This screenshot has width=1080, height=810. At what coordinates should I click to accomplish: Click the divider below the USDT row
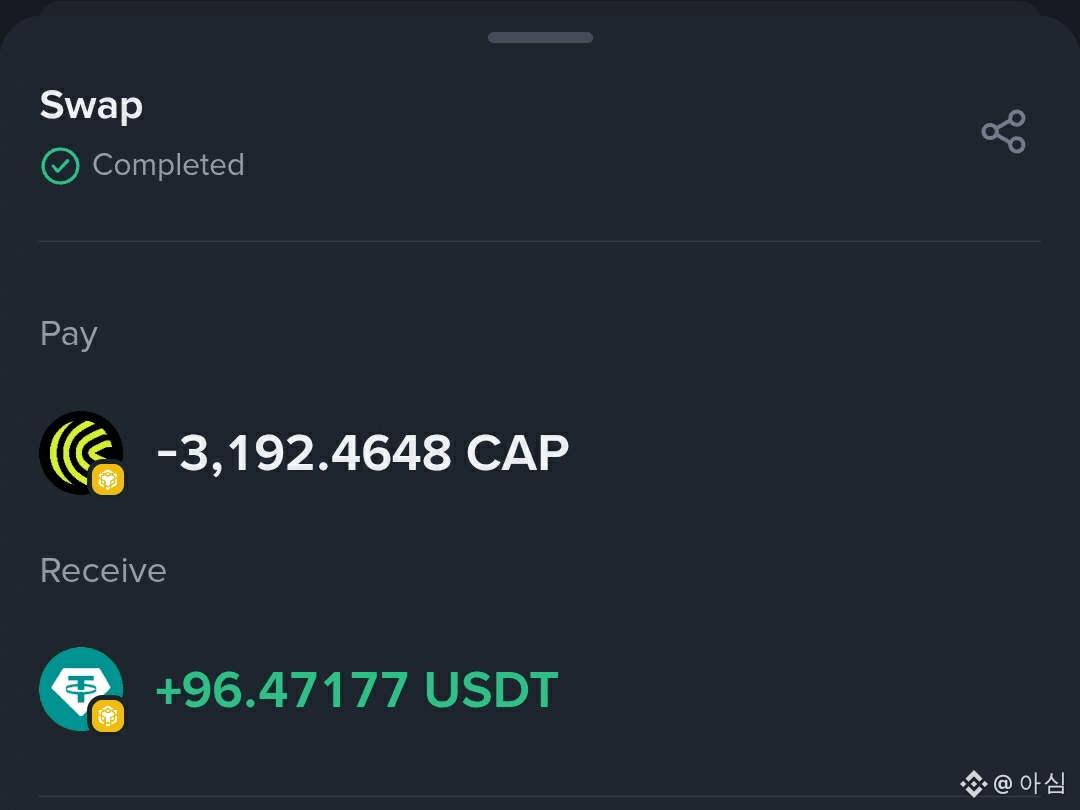click(x=540, y=797)
